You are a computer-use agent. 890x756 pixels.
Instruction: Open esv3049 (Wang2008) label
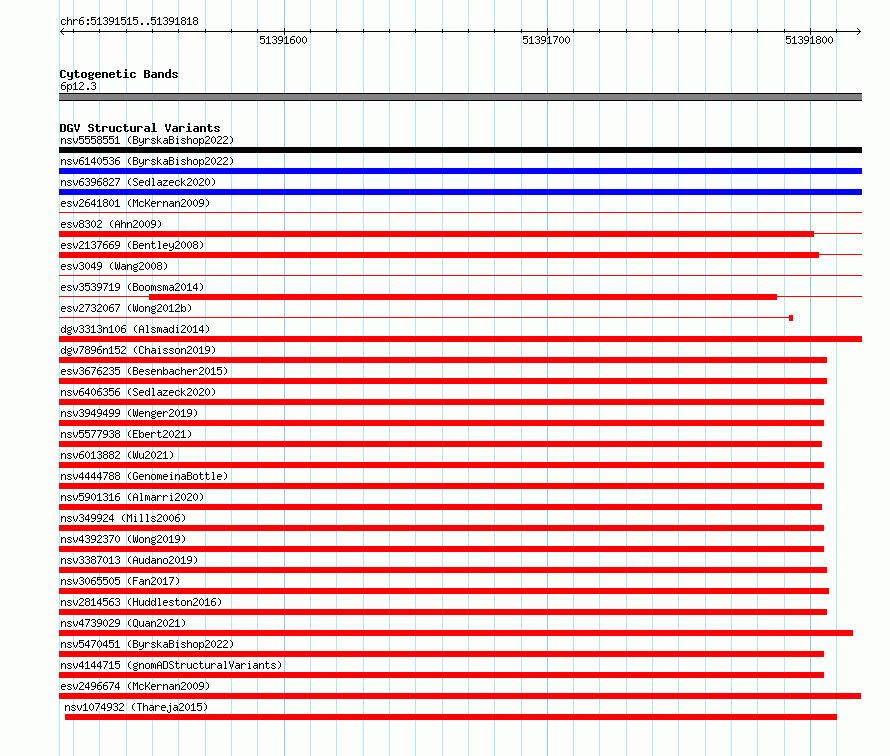click(114, 266)
